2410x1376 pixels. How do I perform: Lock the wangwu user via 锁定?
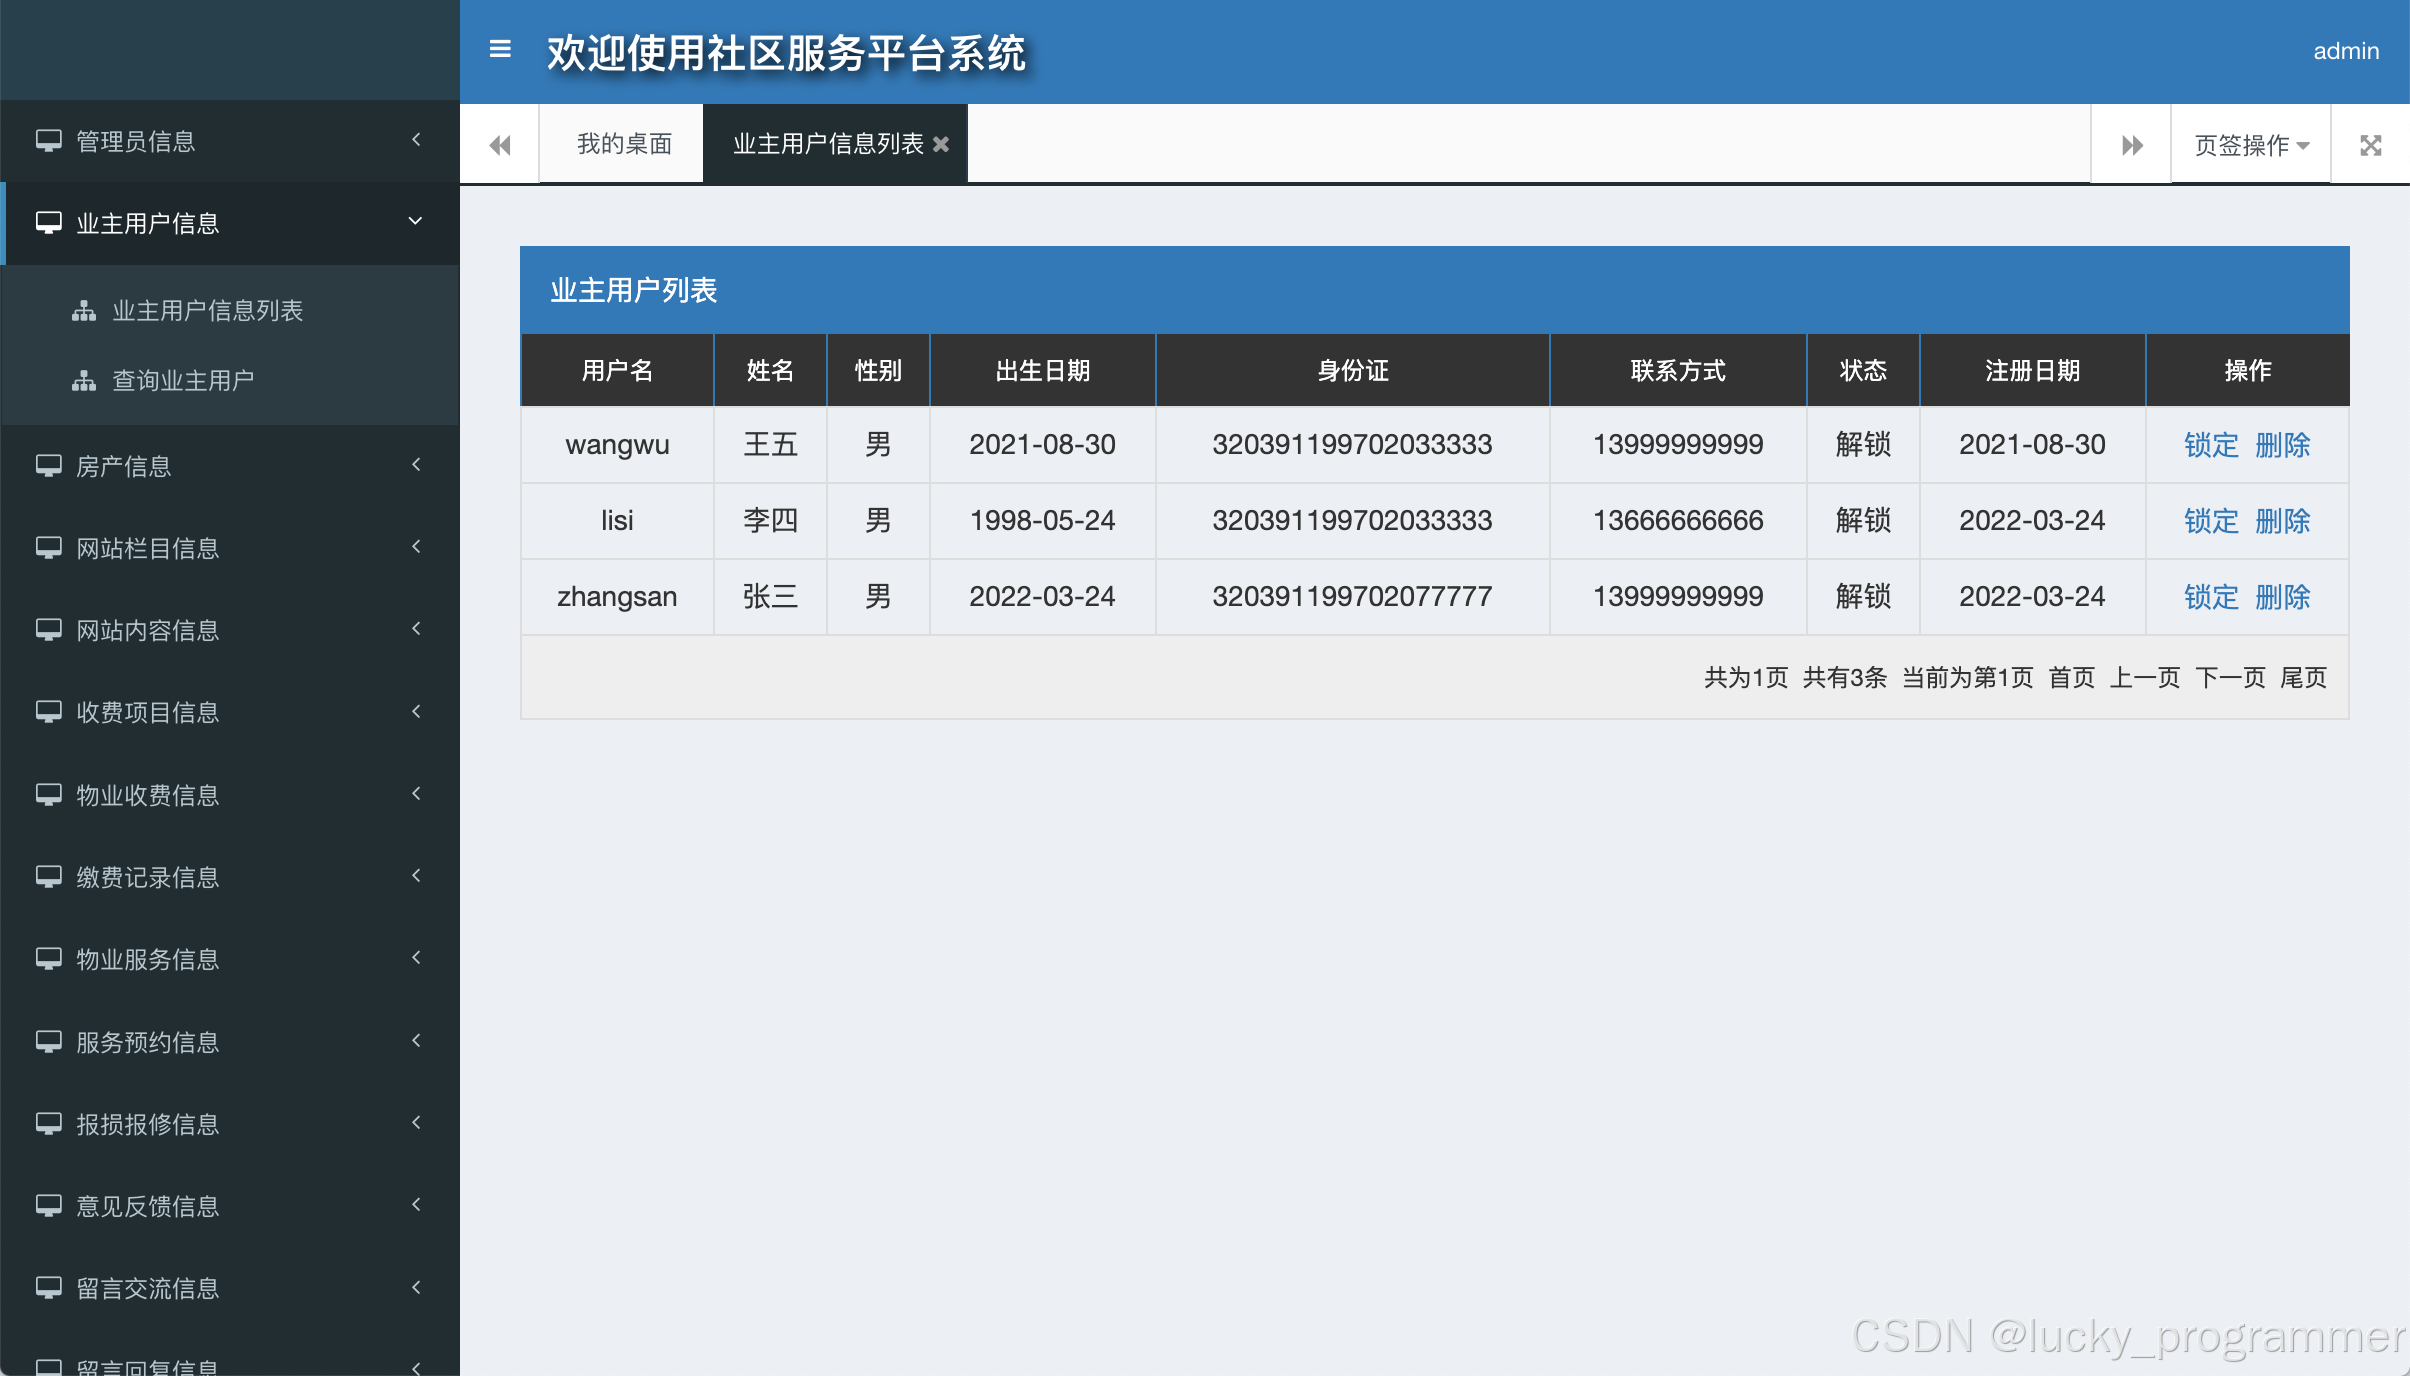2210,445
